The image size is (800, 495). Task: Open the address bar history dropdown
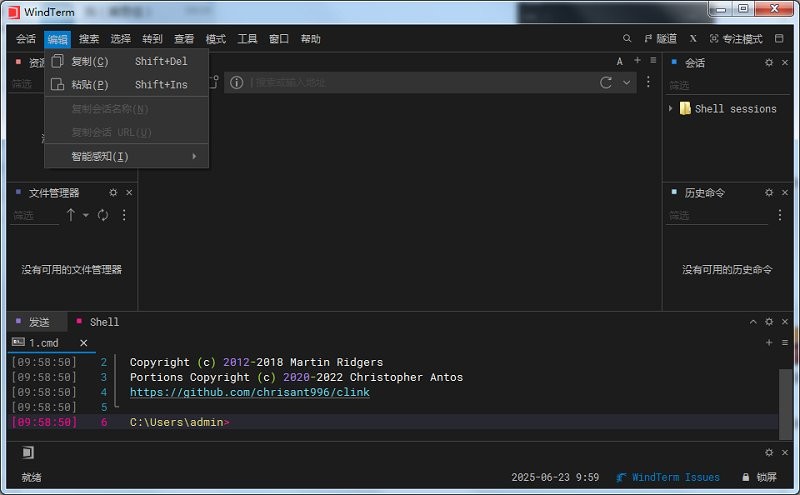click(627, 82)
